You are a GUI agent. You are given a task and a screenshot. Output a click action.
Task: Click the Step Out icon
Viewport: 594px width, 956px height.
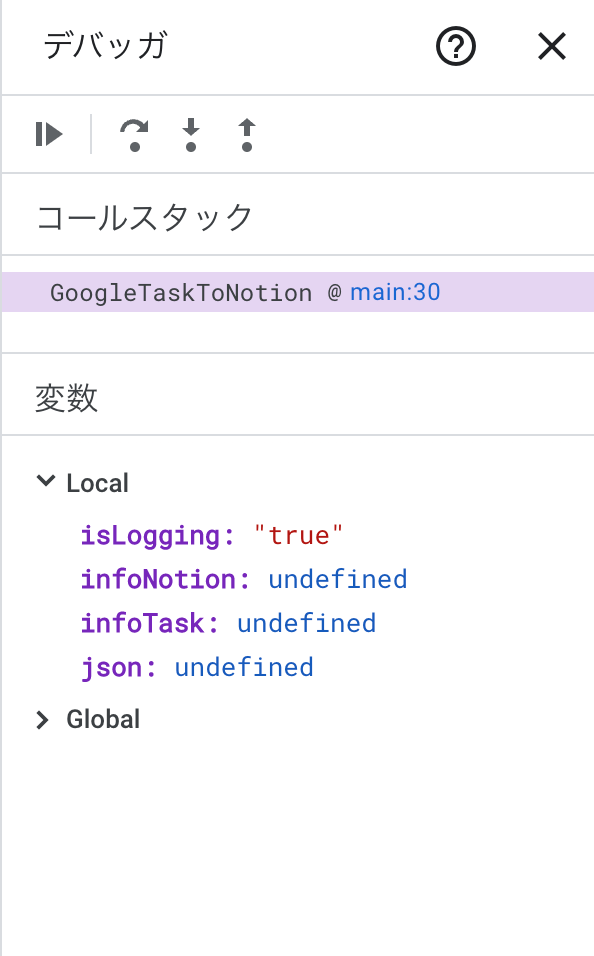click(246, 135)
